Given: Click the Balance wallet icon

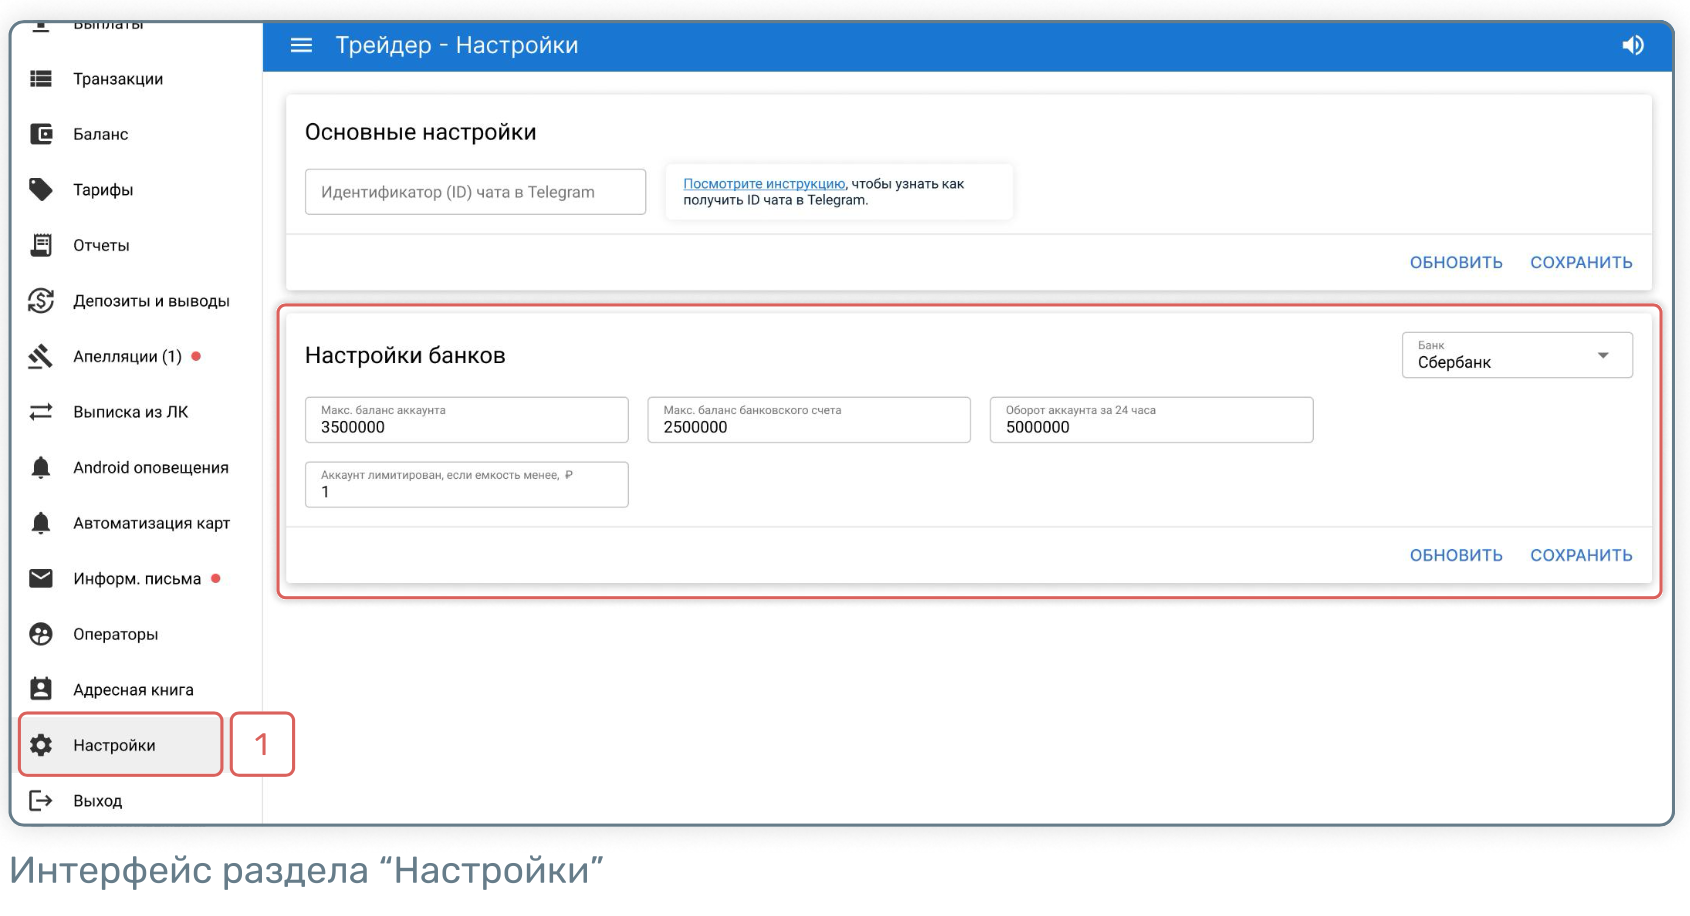Looking at the screenshot, I should 41,134.
